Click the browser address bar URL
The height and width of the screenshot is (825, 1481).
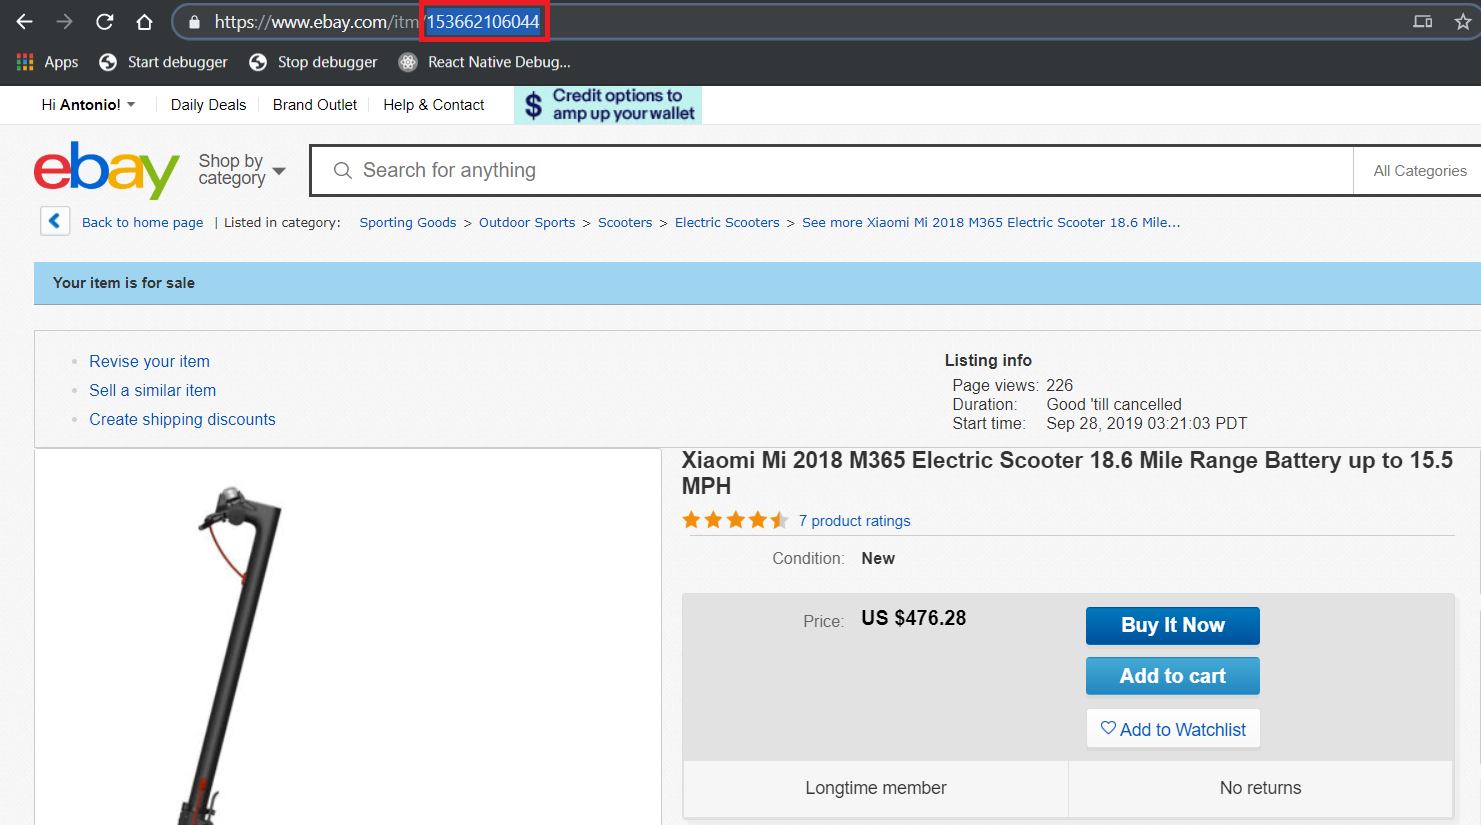377,22
